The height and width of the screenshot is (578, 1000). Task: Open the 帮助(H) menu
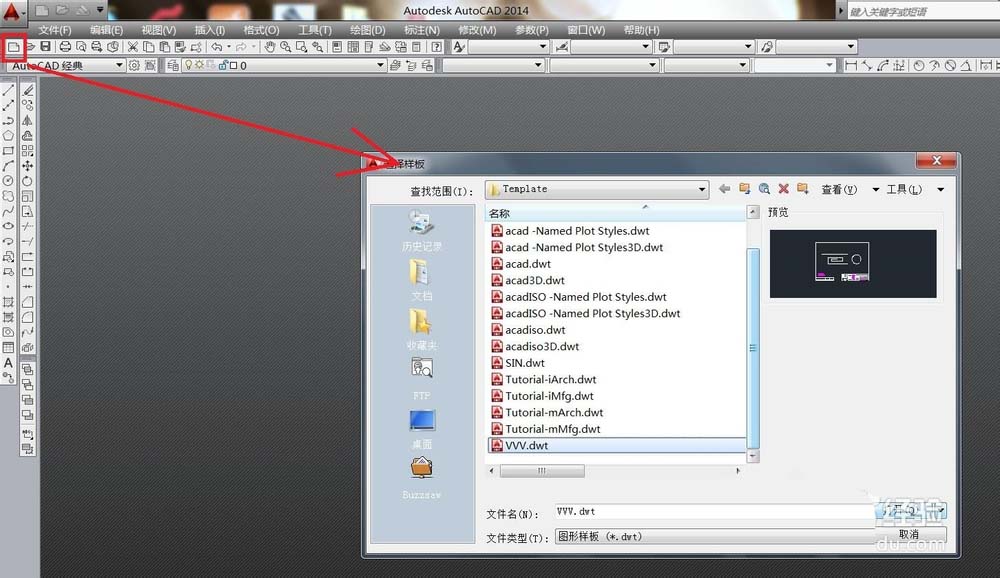[642, 30]
